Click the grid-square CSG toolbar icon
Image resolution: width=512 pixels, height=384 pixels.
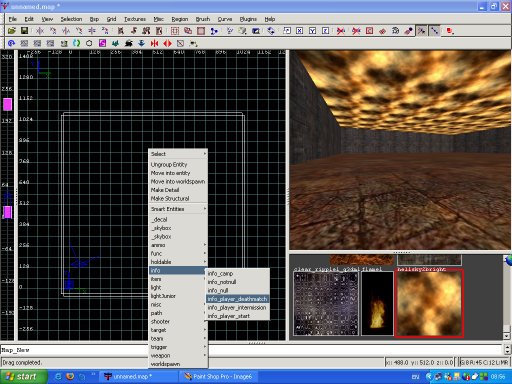click(175, 31)
